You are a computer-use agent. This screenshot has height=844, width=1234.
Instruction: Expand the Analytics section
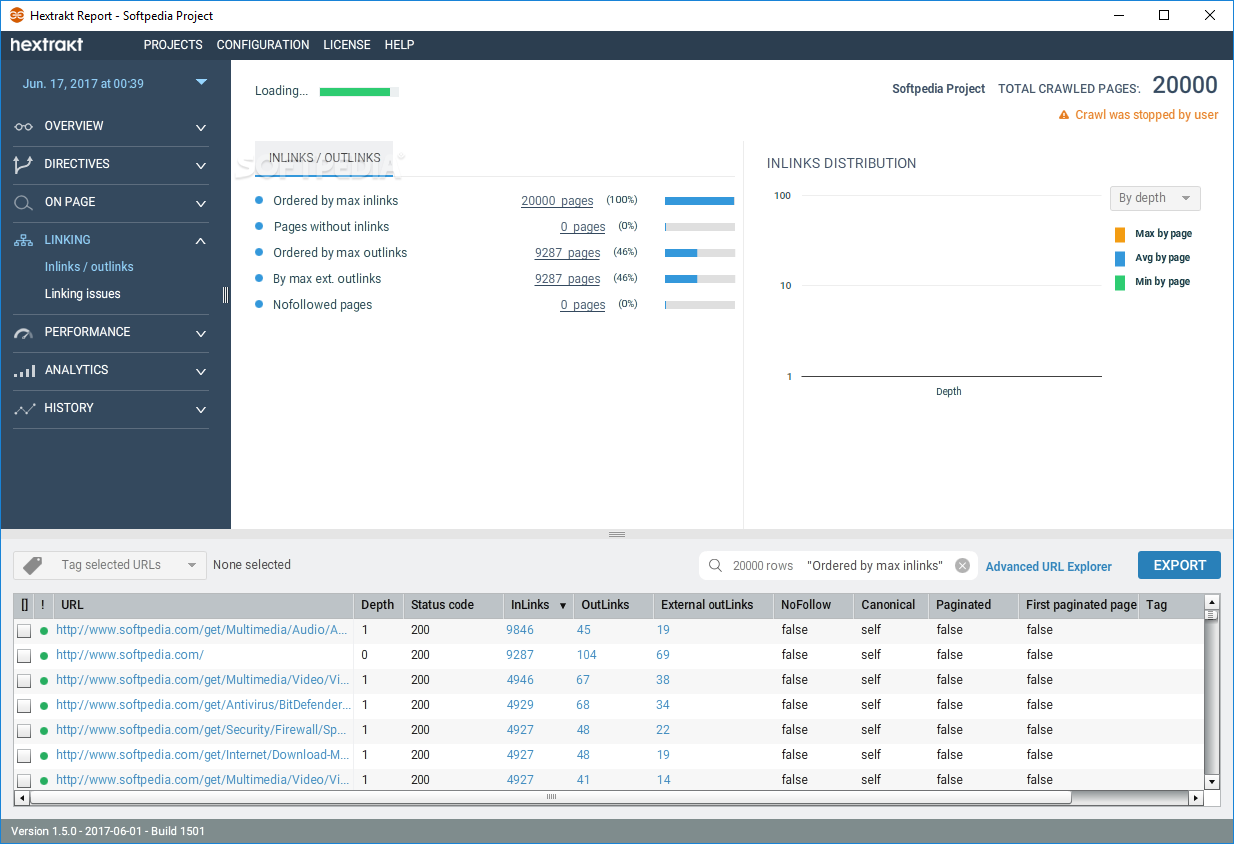[x=201, y=372]
